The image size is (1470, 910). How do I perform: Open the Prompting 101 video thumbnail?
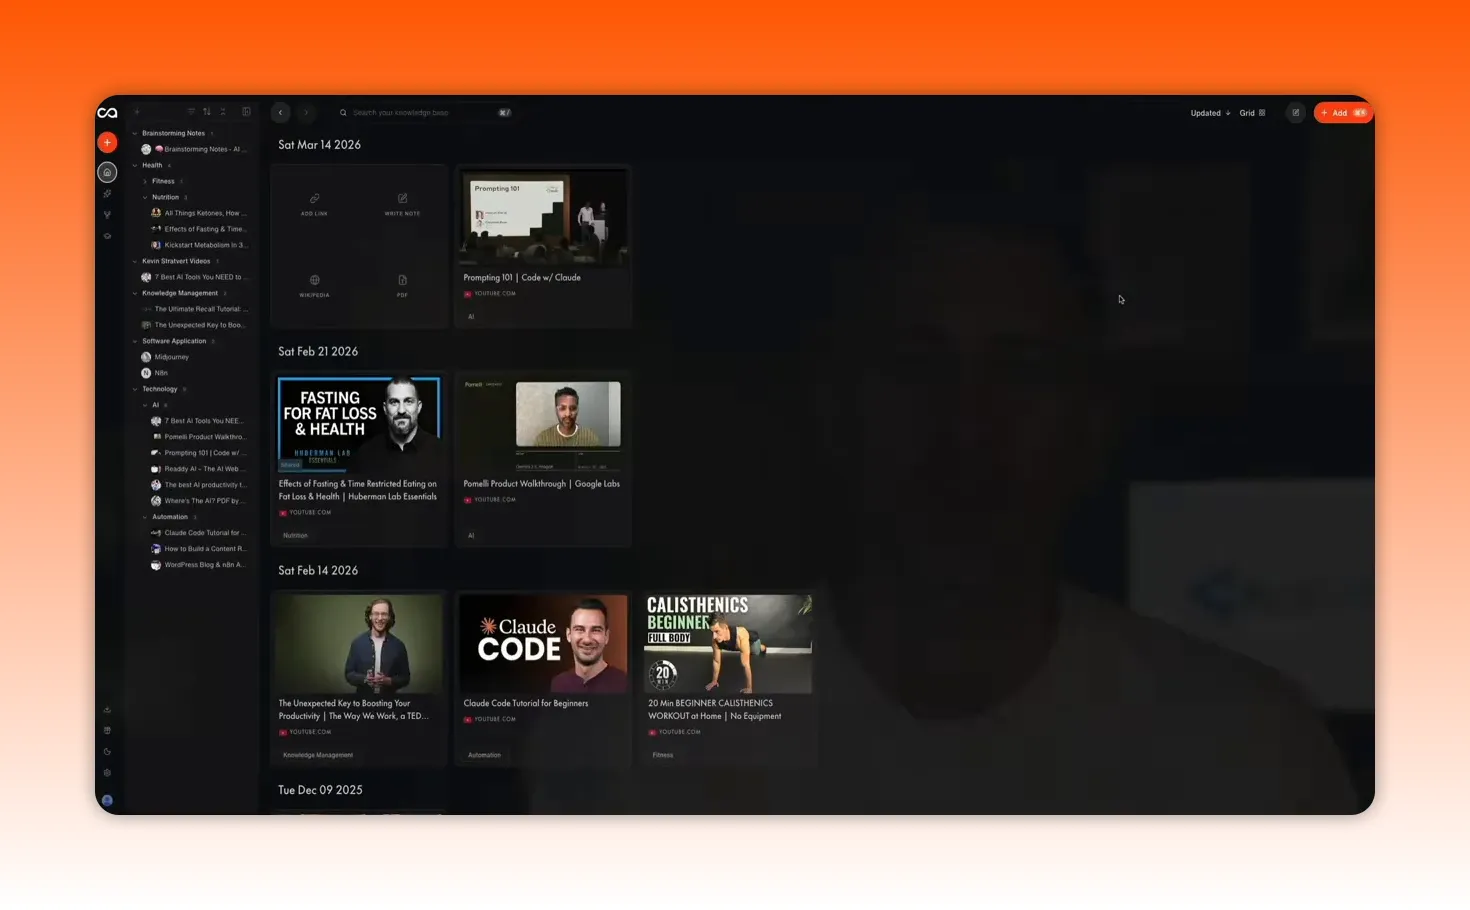[x=544, y=218]
